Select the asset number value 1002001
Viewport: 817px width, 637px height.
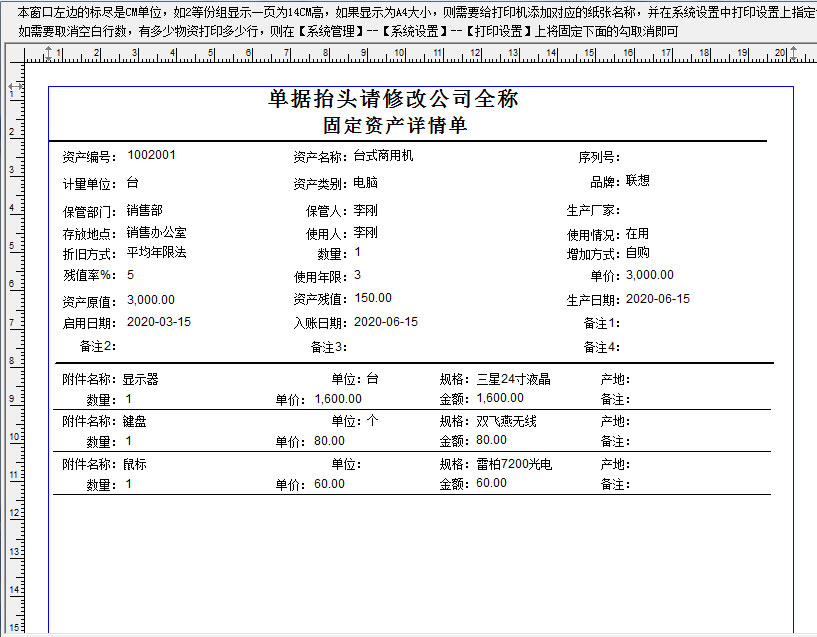tap(151, 155)
